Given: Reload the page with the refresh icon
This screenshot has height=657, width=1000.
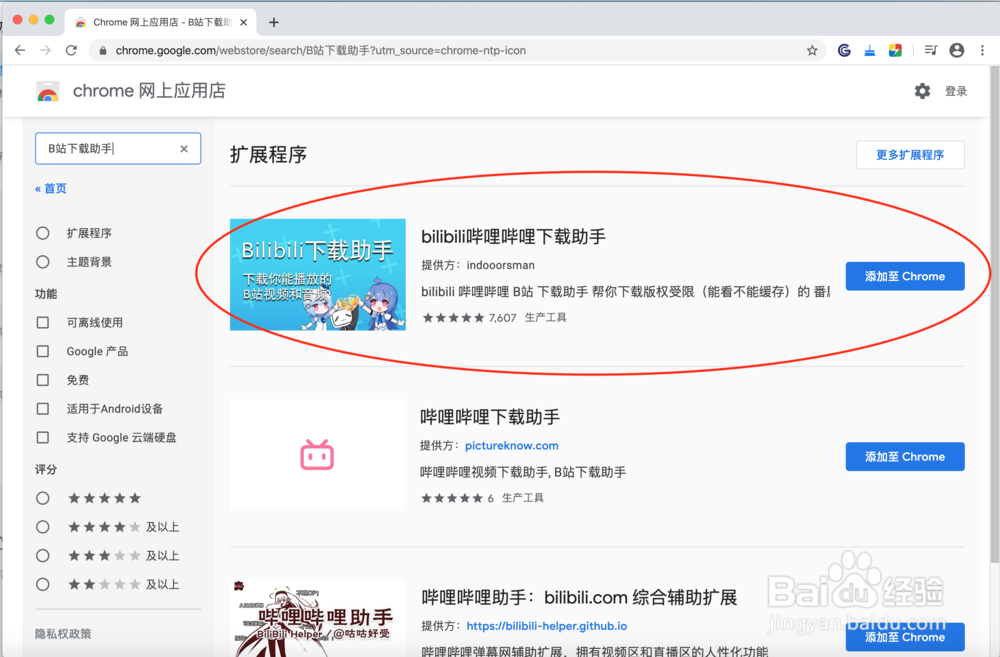Looking at the screenshot, I should tap(71, 50).
